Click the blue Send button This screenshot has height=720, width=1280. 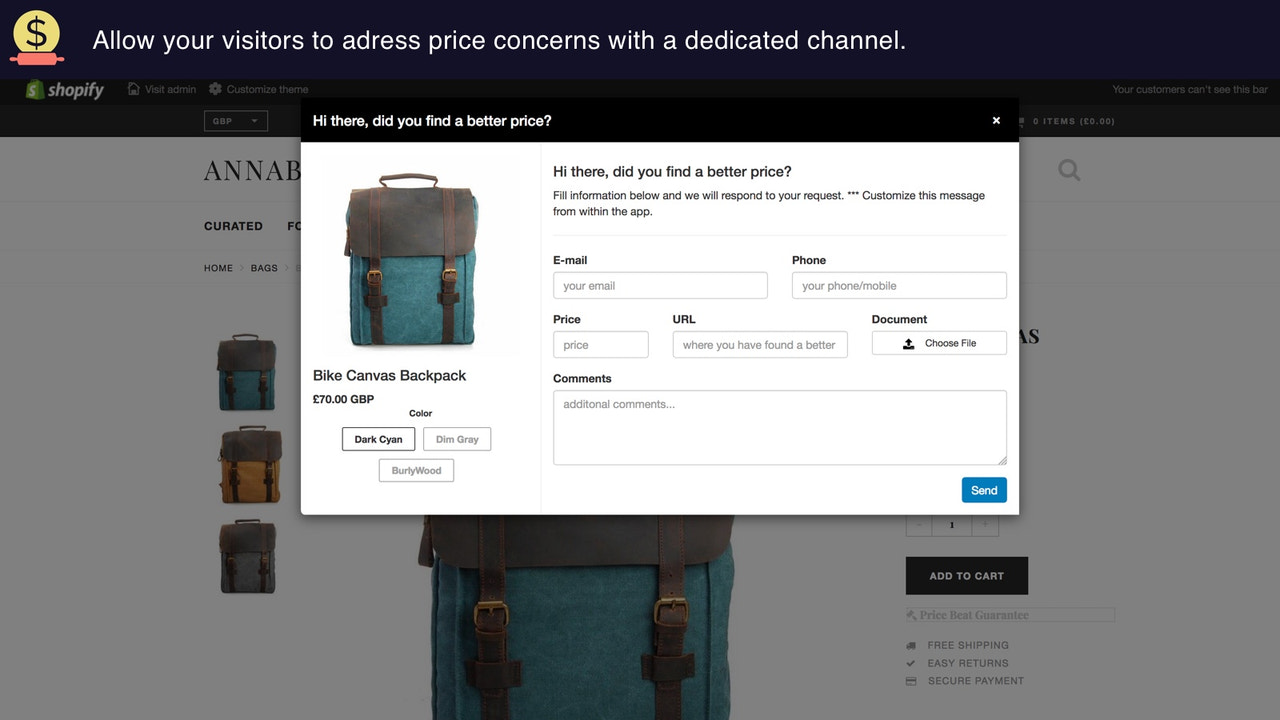(983, 490)
